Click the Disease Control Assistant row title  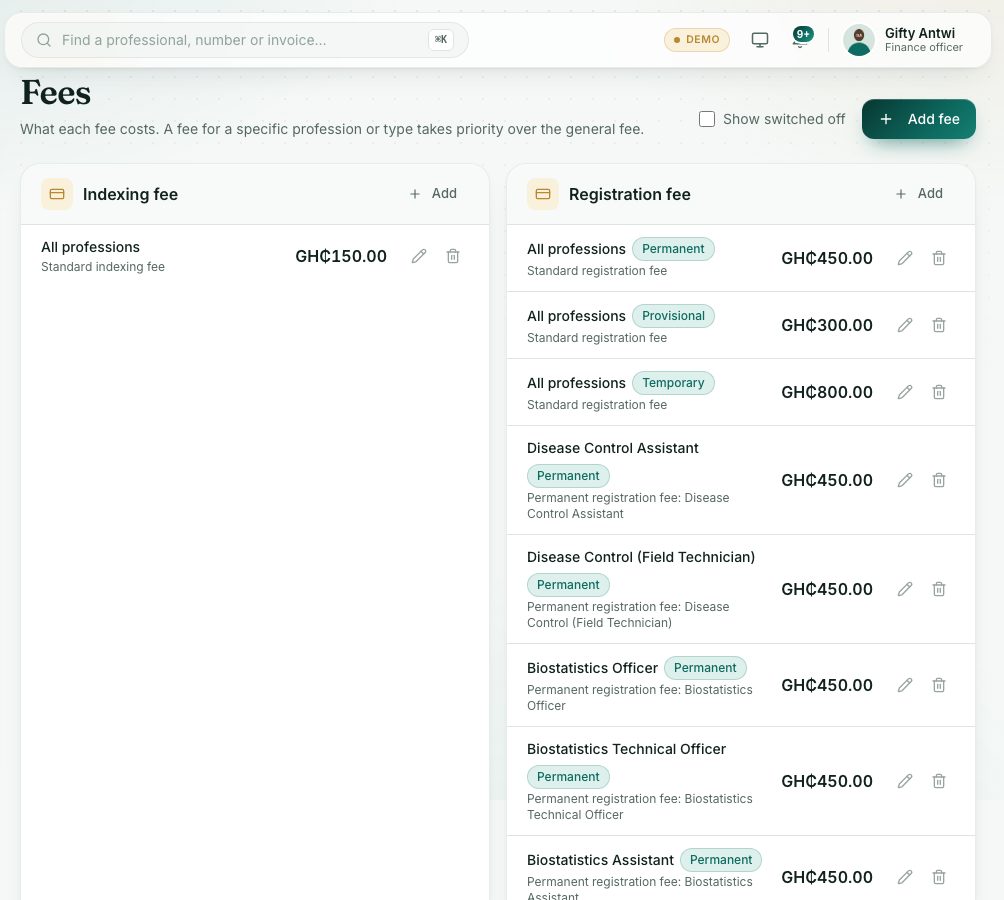[613, 448]
